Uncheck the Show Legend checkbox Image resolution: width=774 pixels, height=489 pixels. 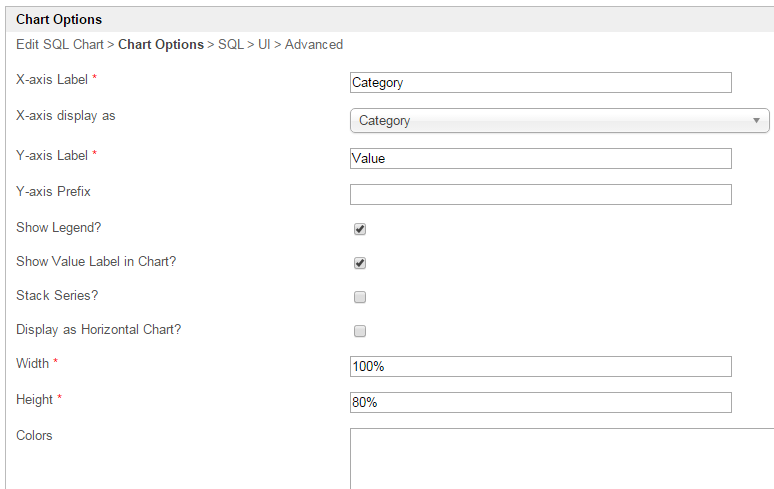pyautogui.click(x=360, y=229)
